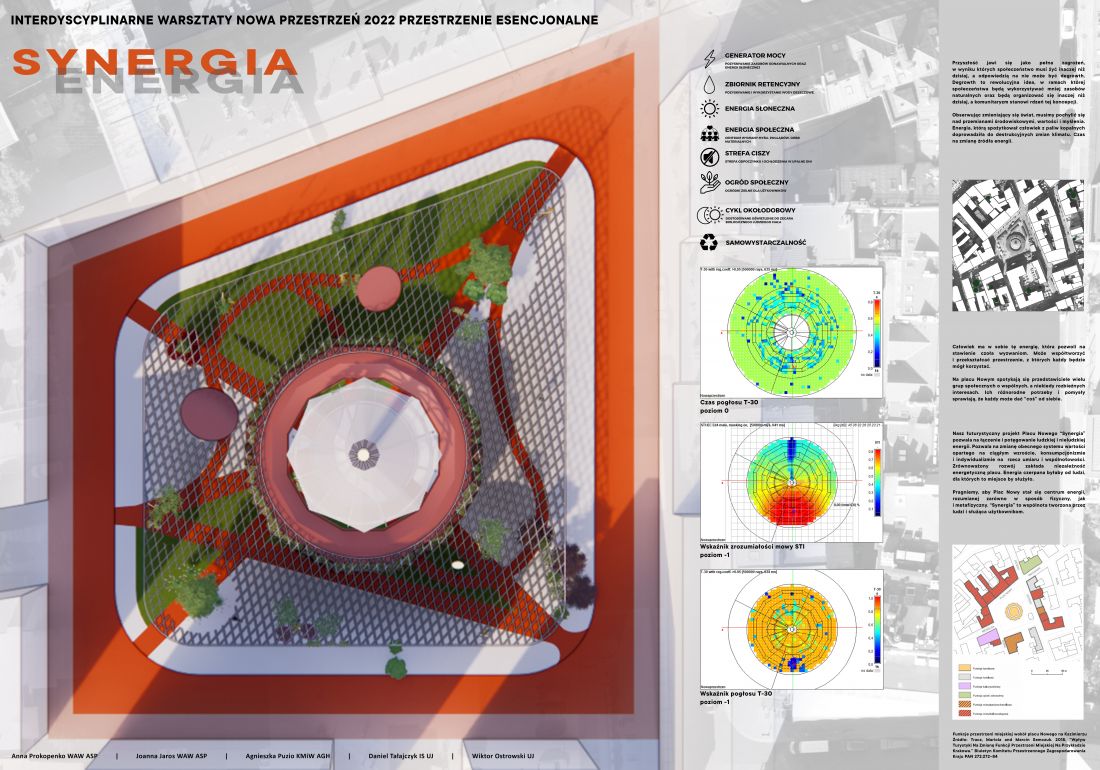Image resolution: width=1100 pixels, height=770 pixels.
Task: Click the ZBIORNIK RETENCYJNY label
Action: (762, 84)
